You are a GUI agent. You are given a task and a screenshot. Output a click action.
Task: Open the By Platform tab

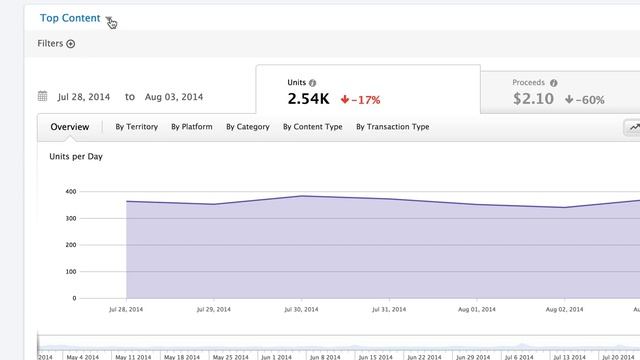coord(192,127)
